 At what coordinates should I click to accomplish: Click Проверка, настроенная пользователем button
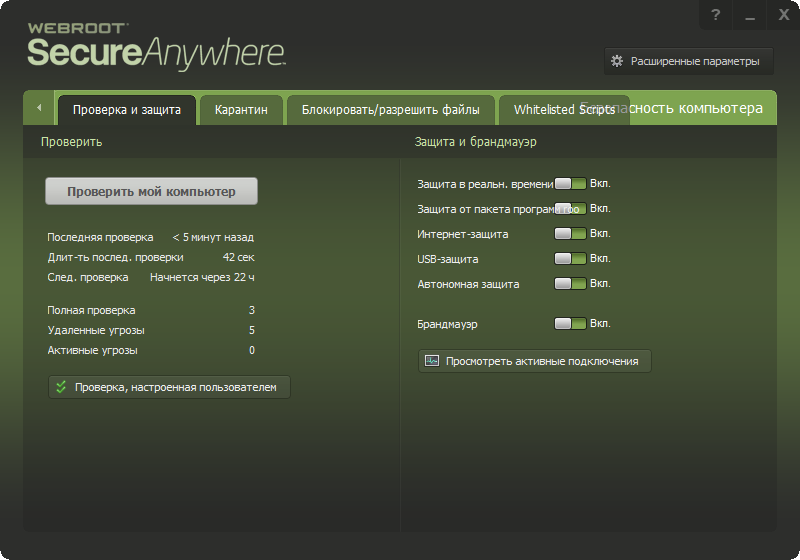coord(169,387)
